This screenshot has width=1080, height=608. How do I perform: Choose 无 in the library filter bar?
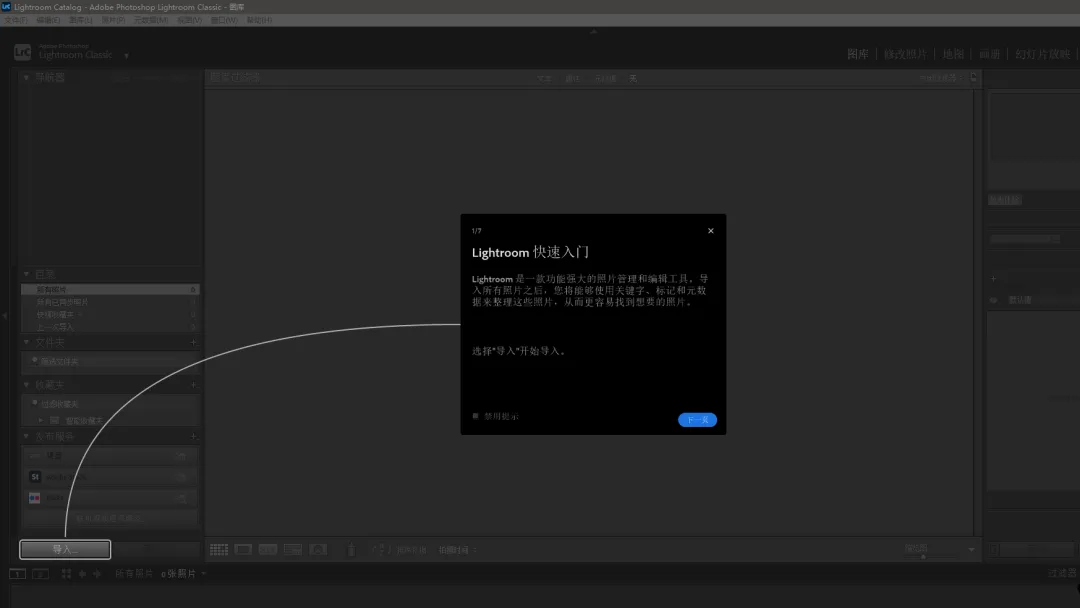pos(633,78)
